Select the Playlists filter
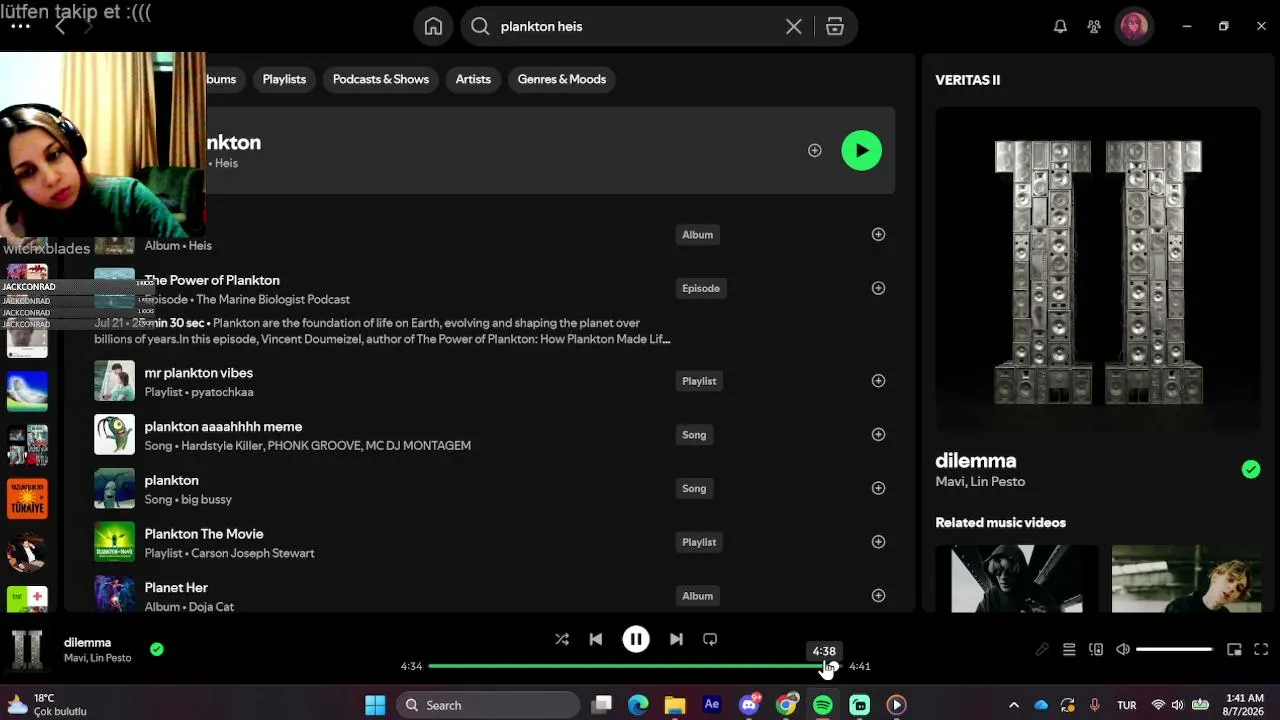Image resolution: width=1280 pixels, height=720 pixels. click(284, 79)
